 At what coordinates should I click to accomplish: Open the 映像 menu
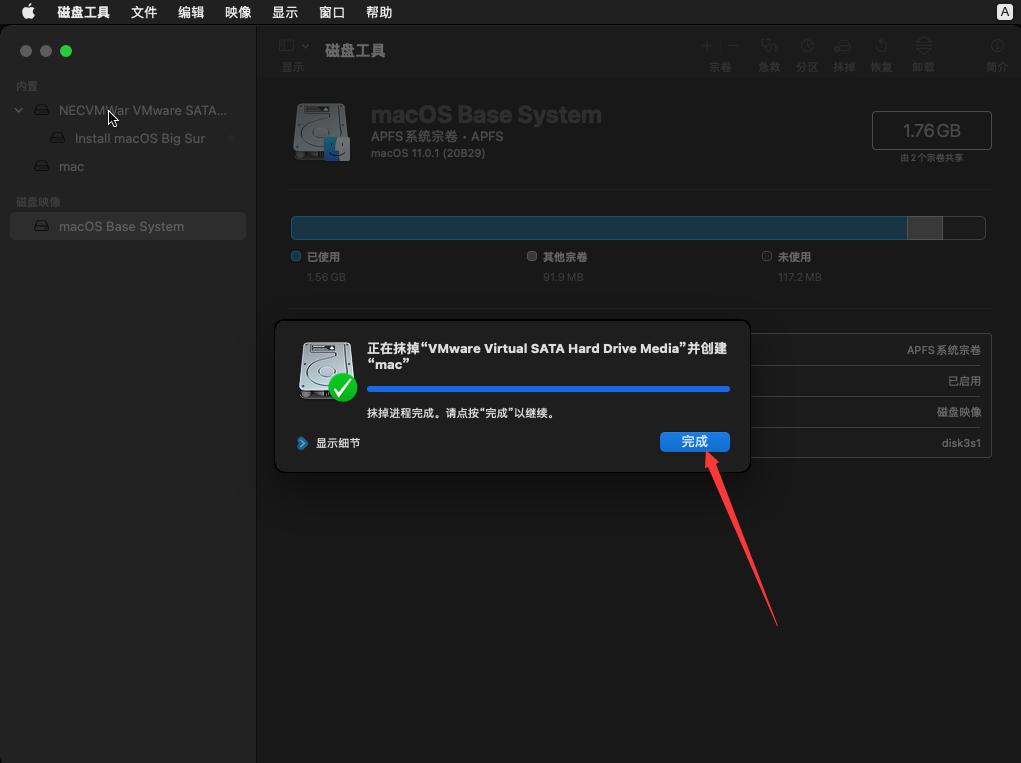click(x=238, y=12)
